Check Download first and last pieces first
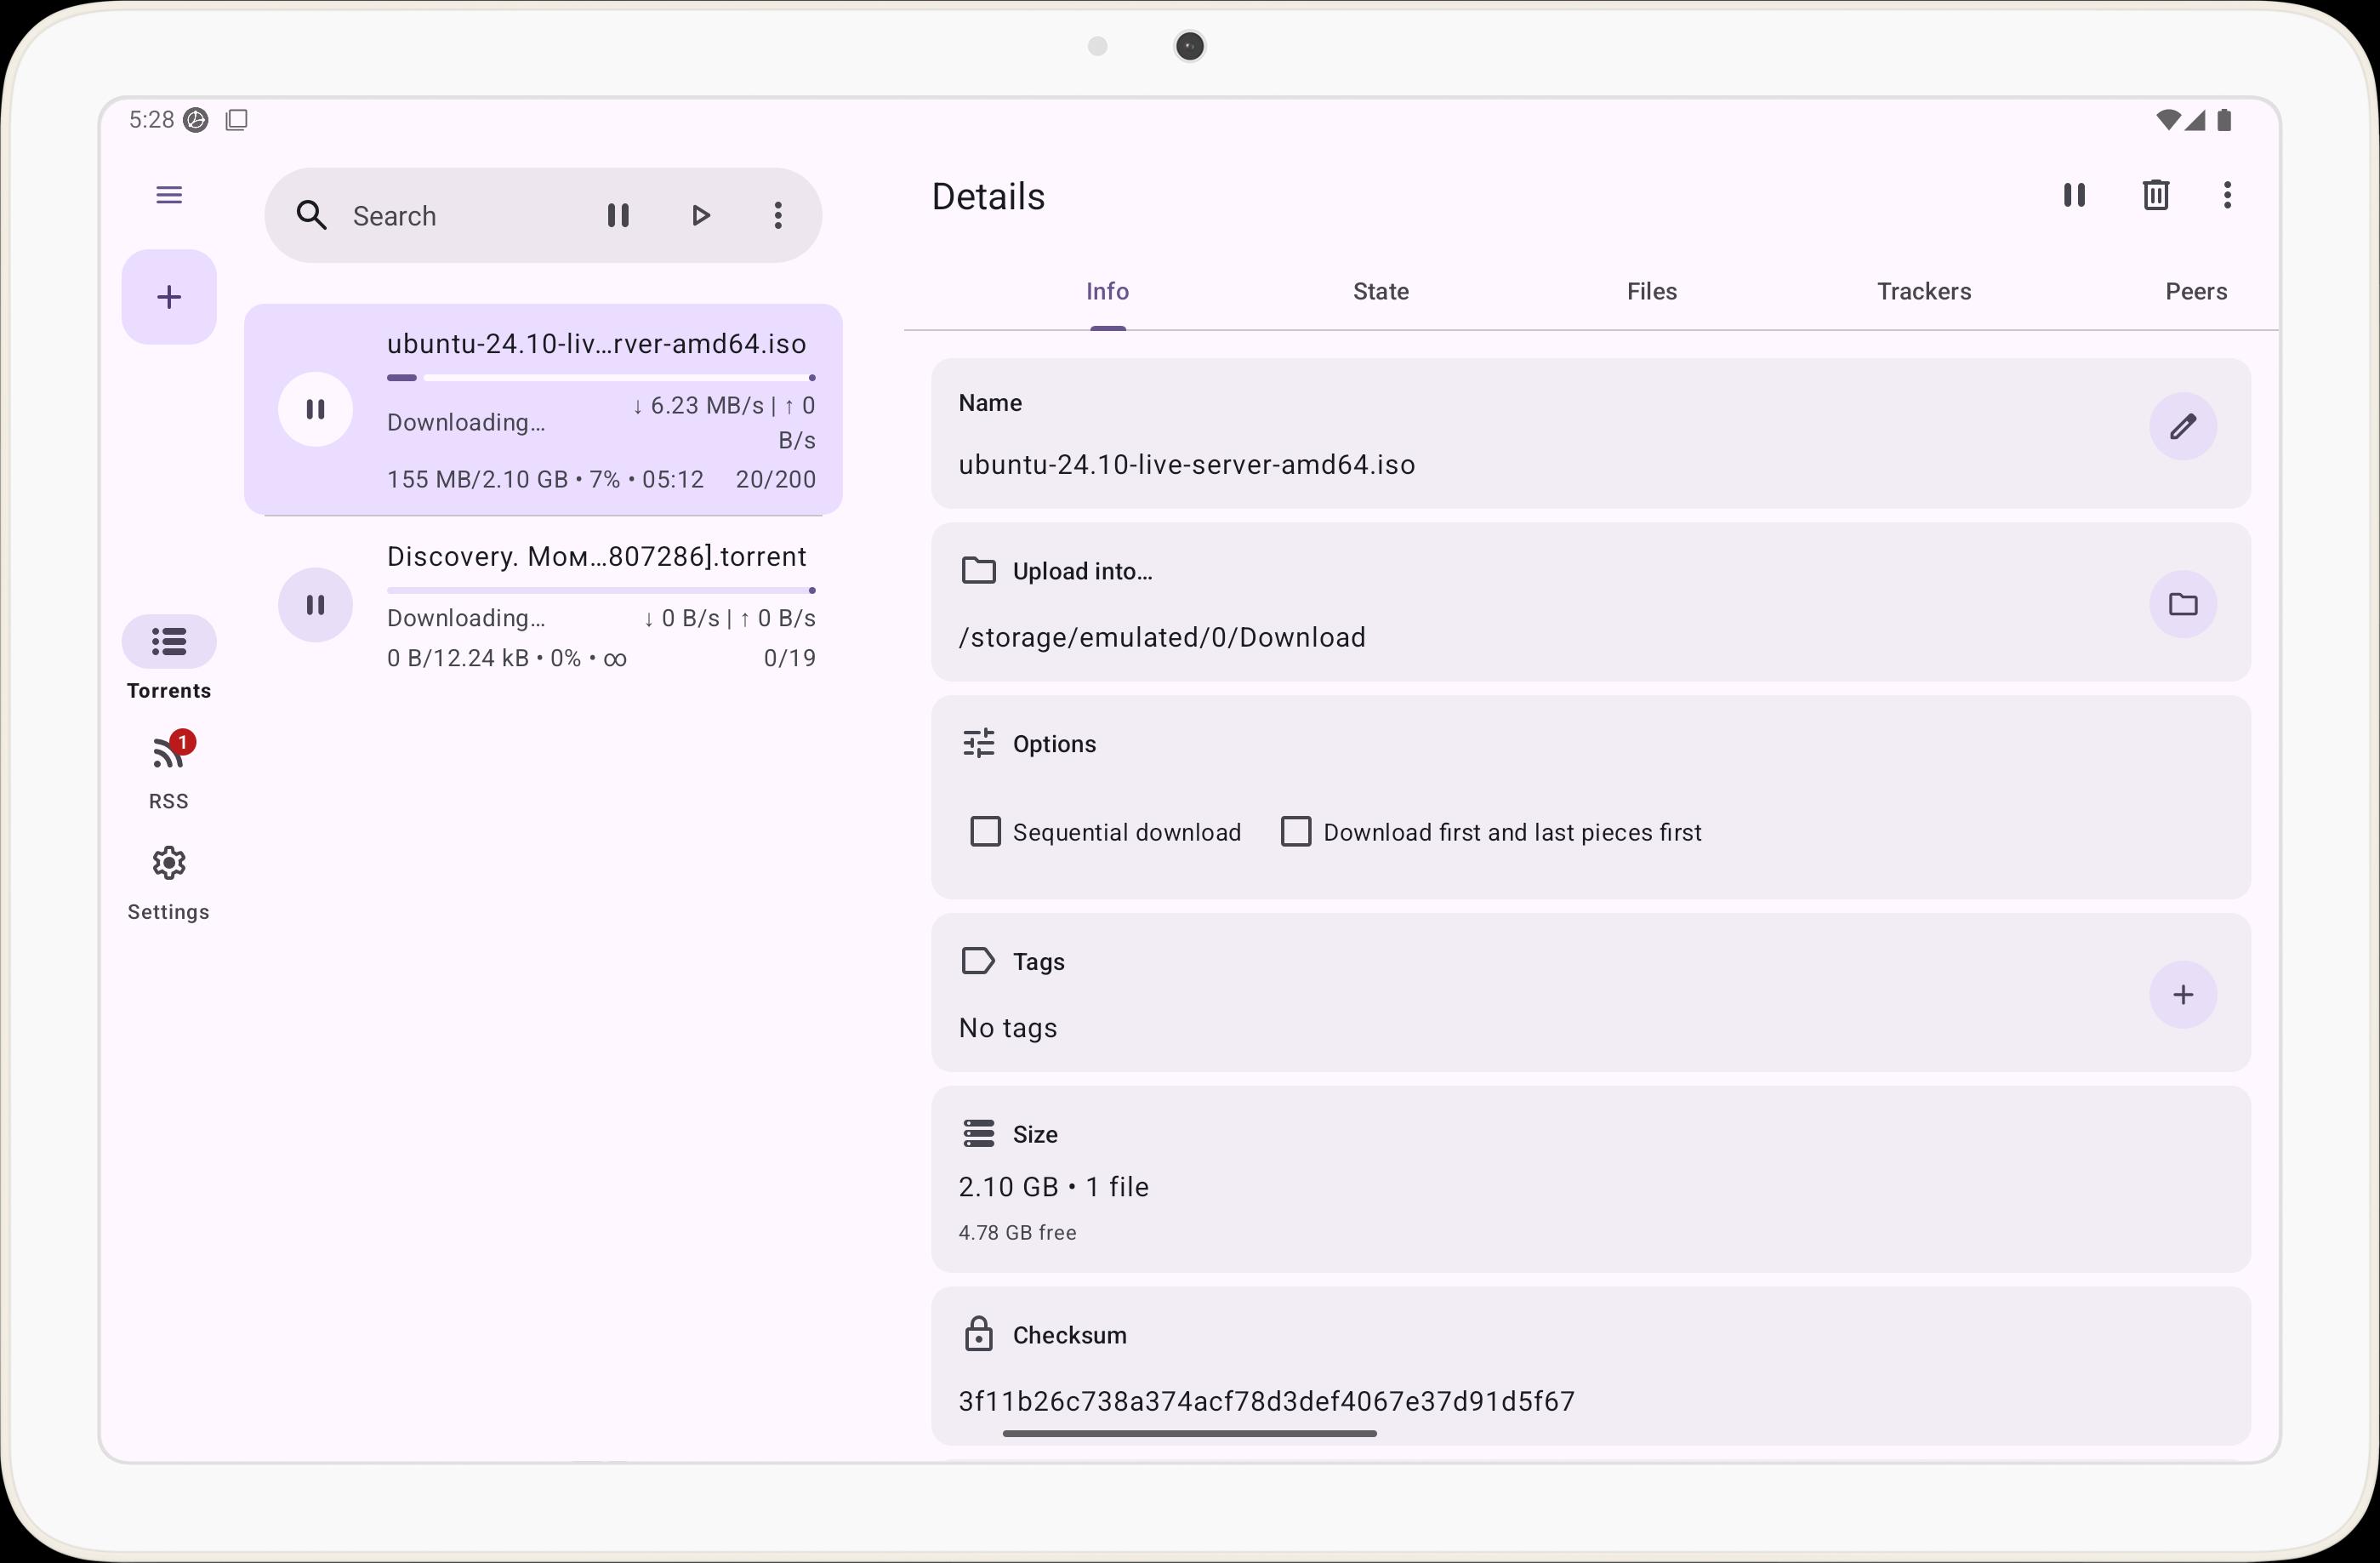 click(1295, 831)
